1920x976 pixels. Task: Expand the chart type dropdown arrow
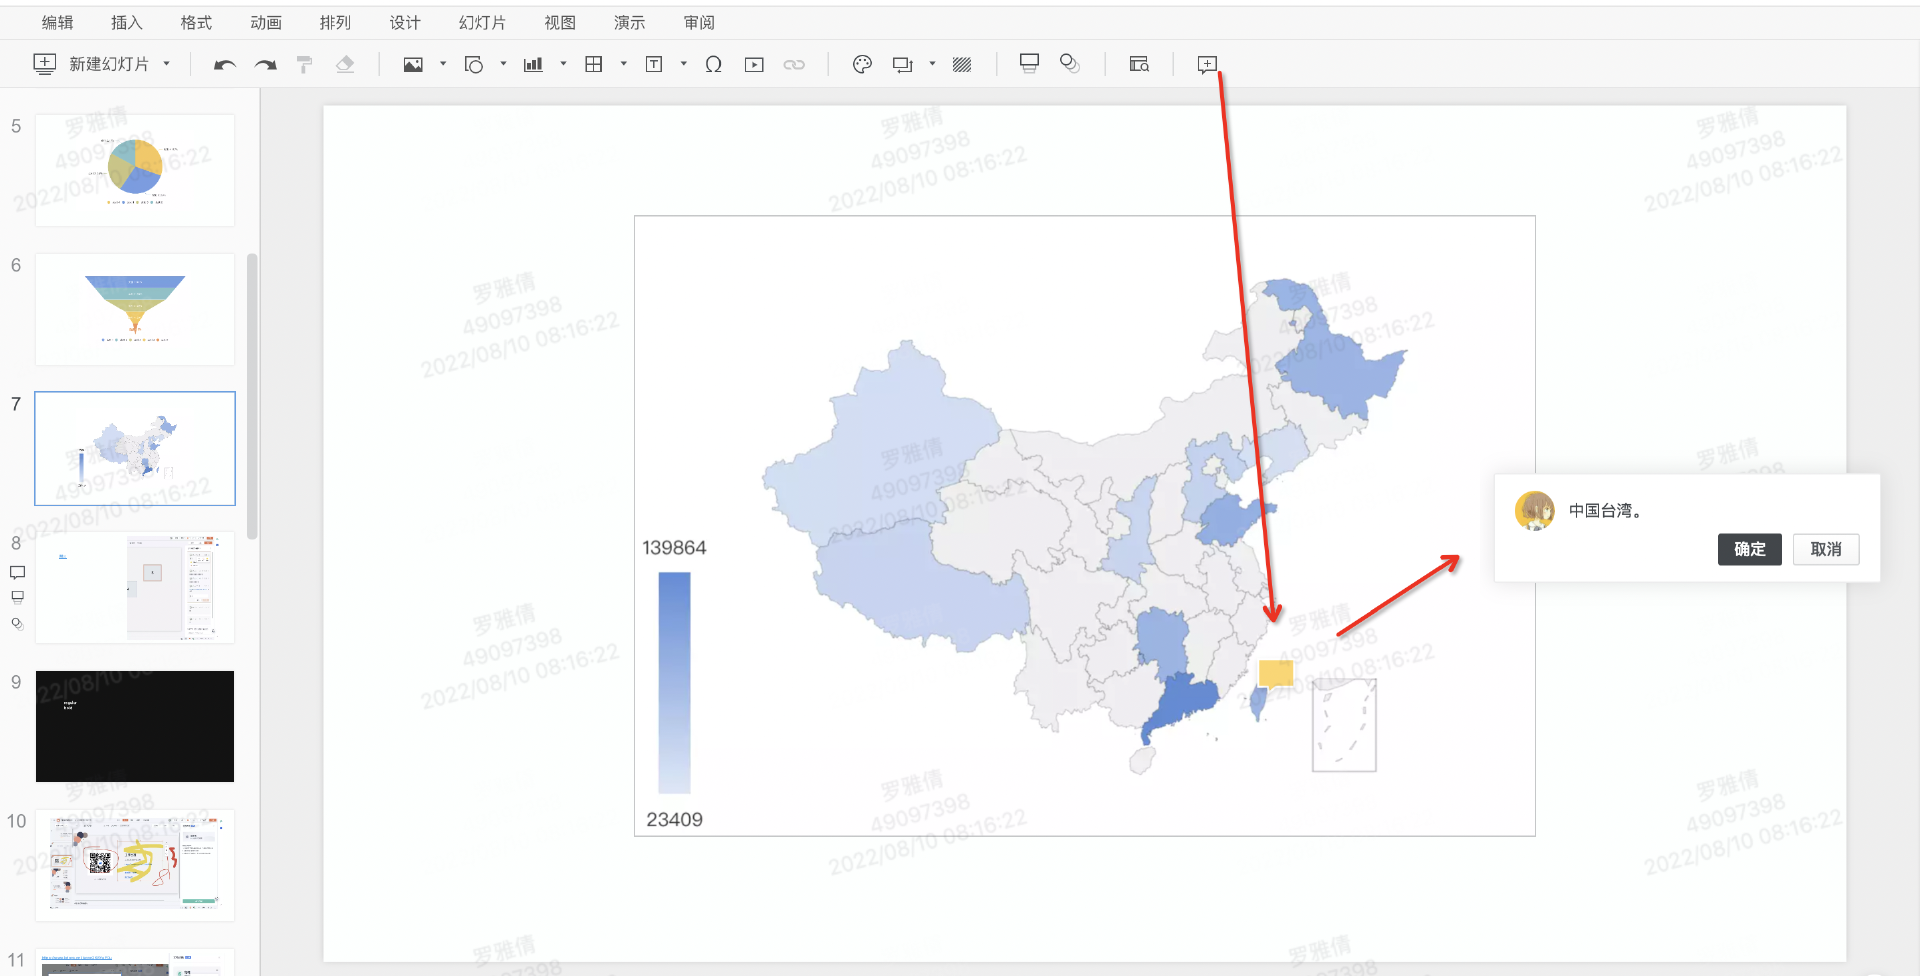click(563, 65)
